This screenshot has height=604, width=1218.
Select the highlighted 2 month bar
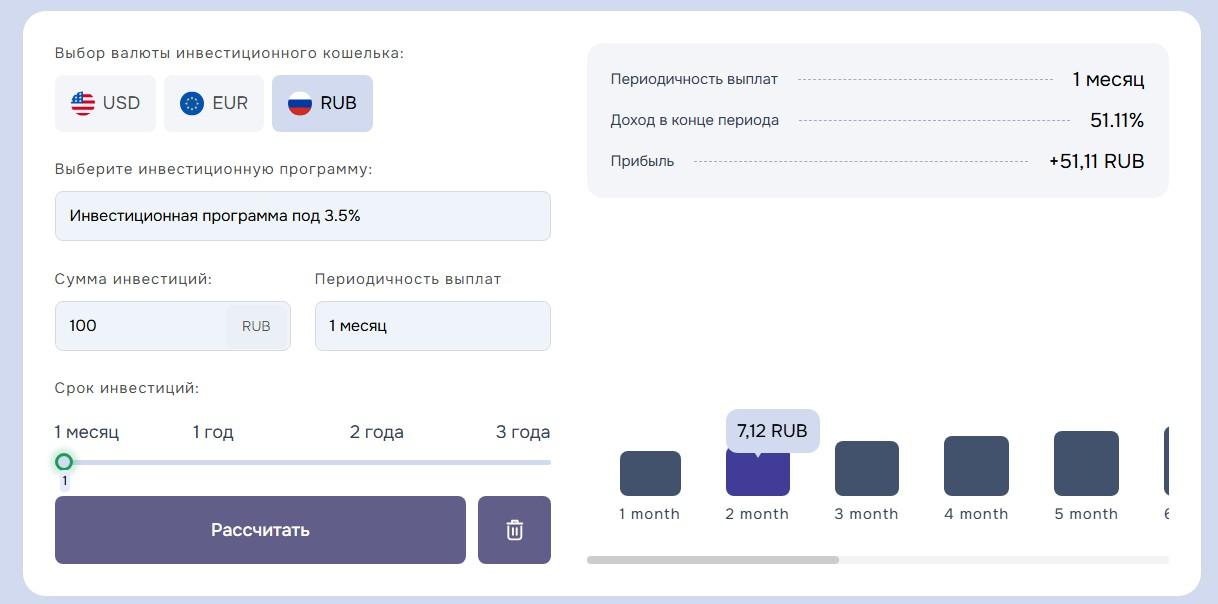pyautogui.click(x=757, y=475)
